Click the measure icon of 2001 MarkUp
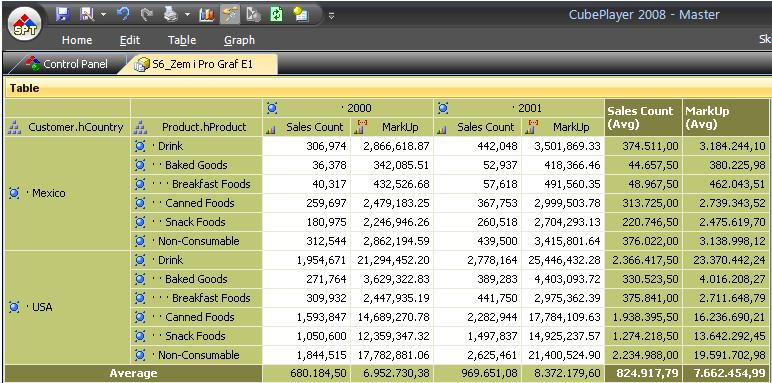 [532, 127]
